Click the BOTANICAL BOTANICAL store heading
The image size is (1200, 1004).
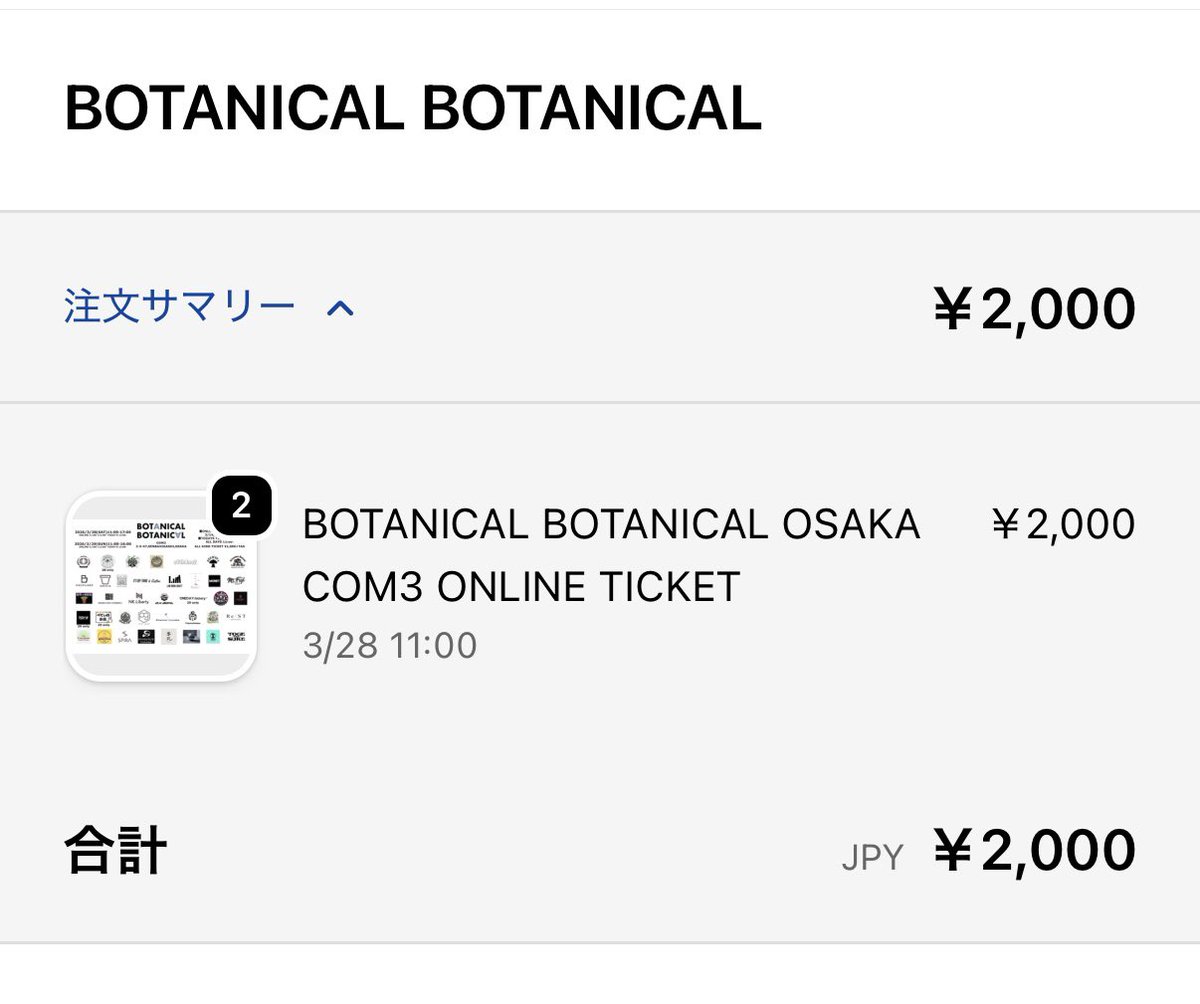pyautogui.click(x=412, y=109)
